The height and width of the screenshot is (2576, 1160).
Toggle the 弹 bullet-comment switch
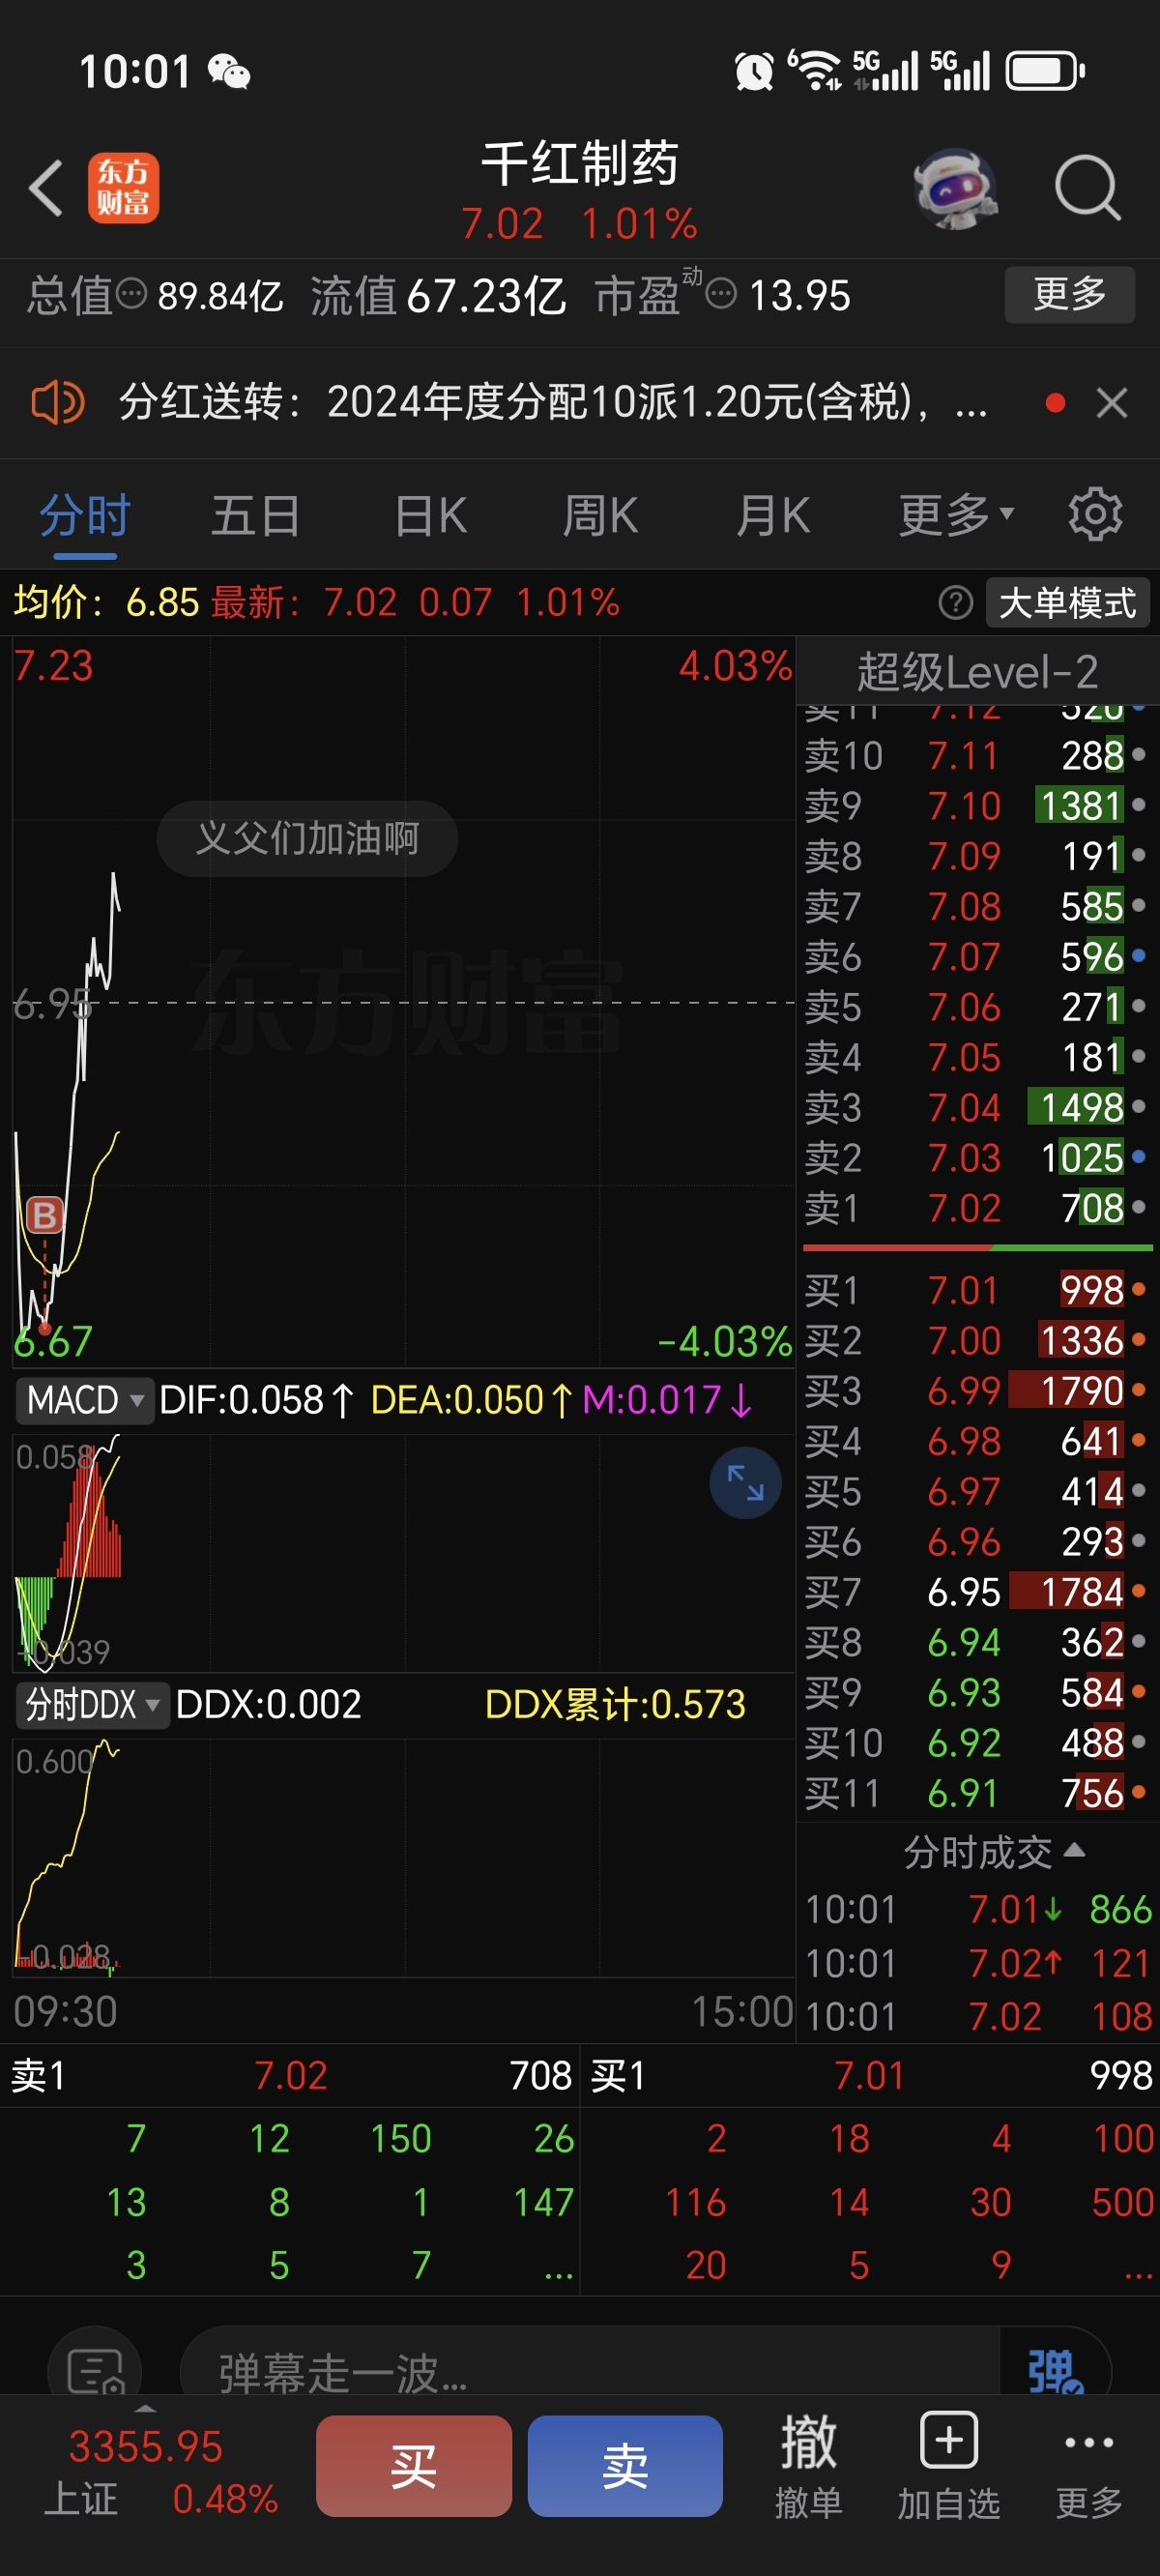point(1055,2370)
